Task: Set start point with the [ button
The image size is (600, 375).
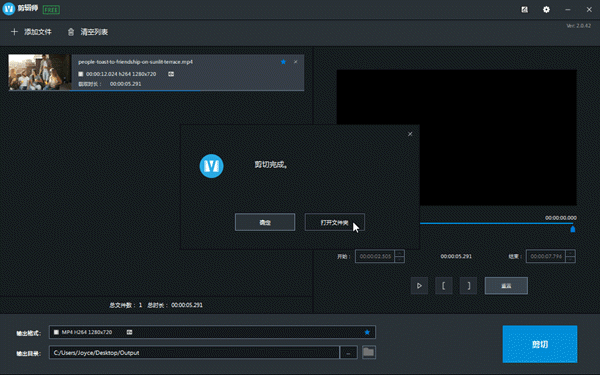Action: (x=444, y=285)
